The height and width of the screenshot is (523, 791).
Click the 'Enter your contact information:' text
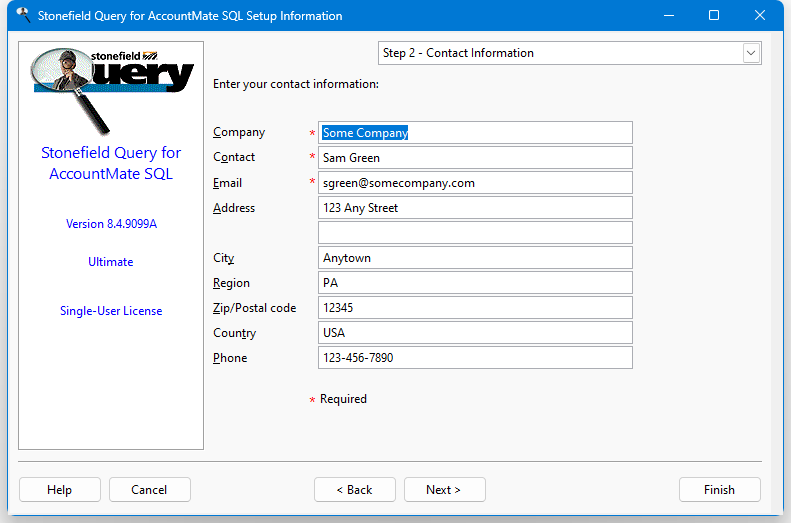296,84
